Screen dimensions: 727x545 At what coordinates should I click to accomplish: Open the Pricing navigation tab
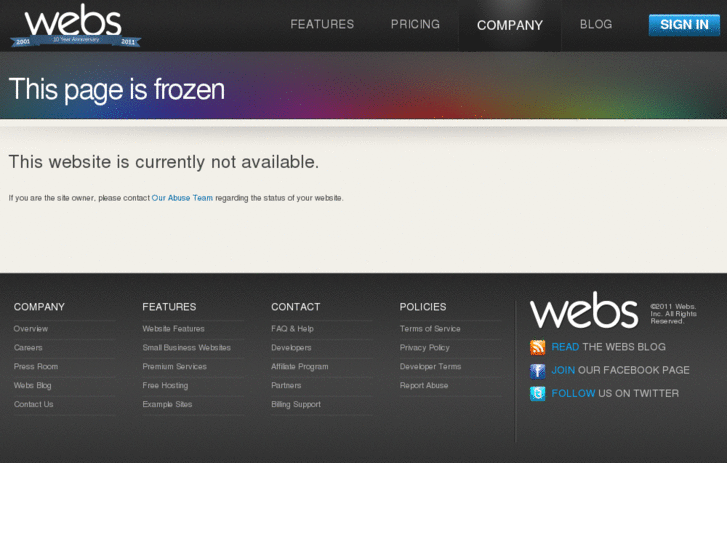point(415,24)
